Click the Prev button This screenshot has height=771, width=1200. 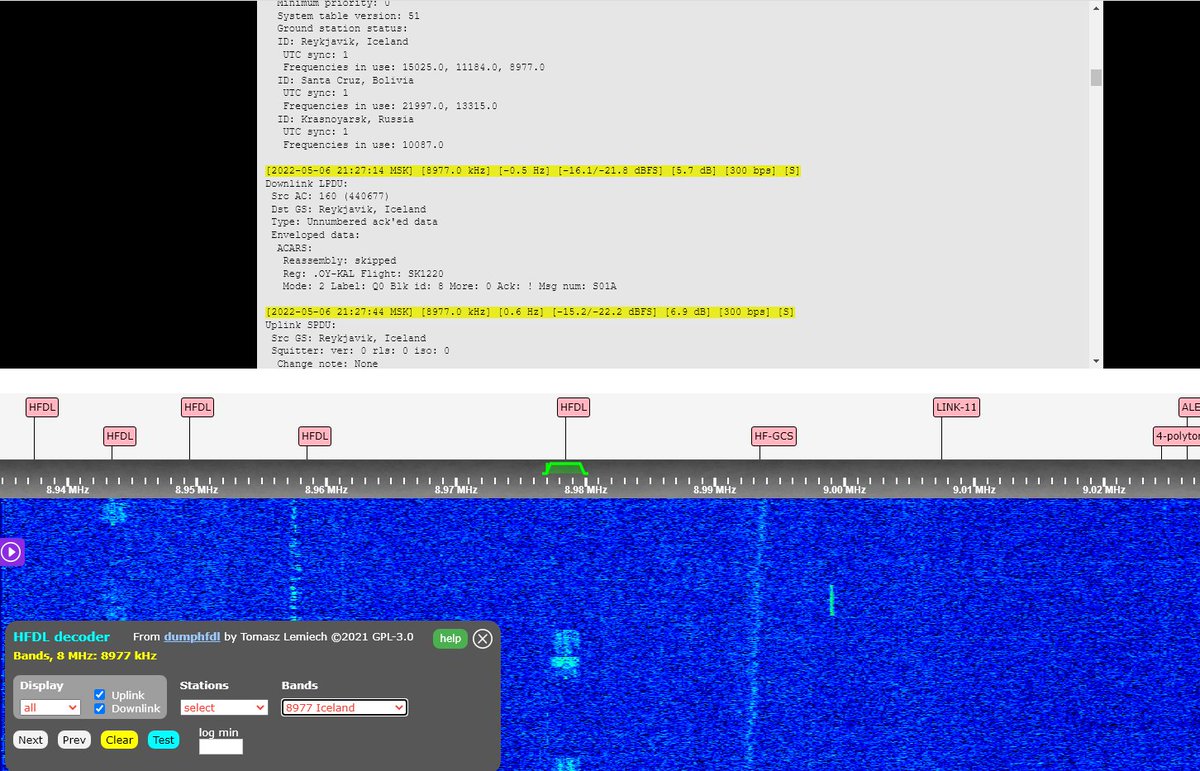[73, 740]
